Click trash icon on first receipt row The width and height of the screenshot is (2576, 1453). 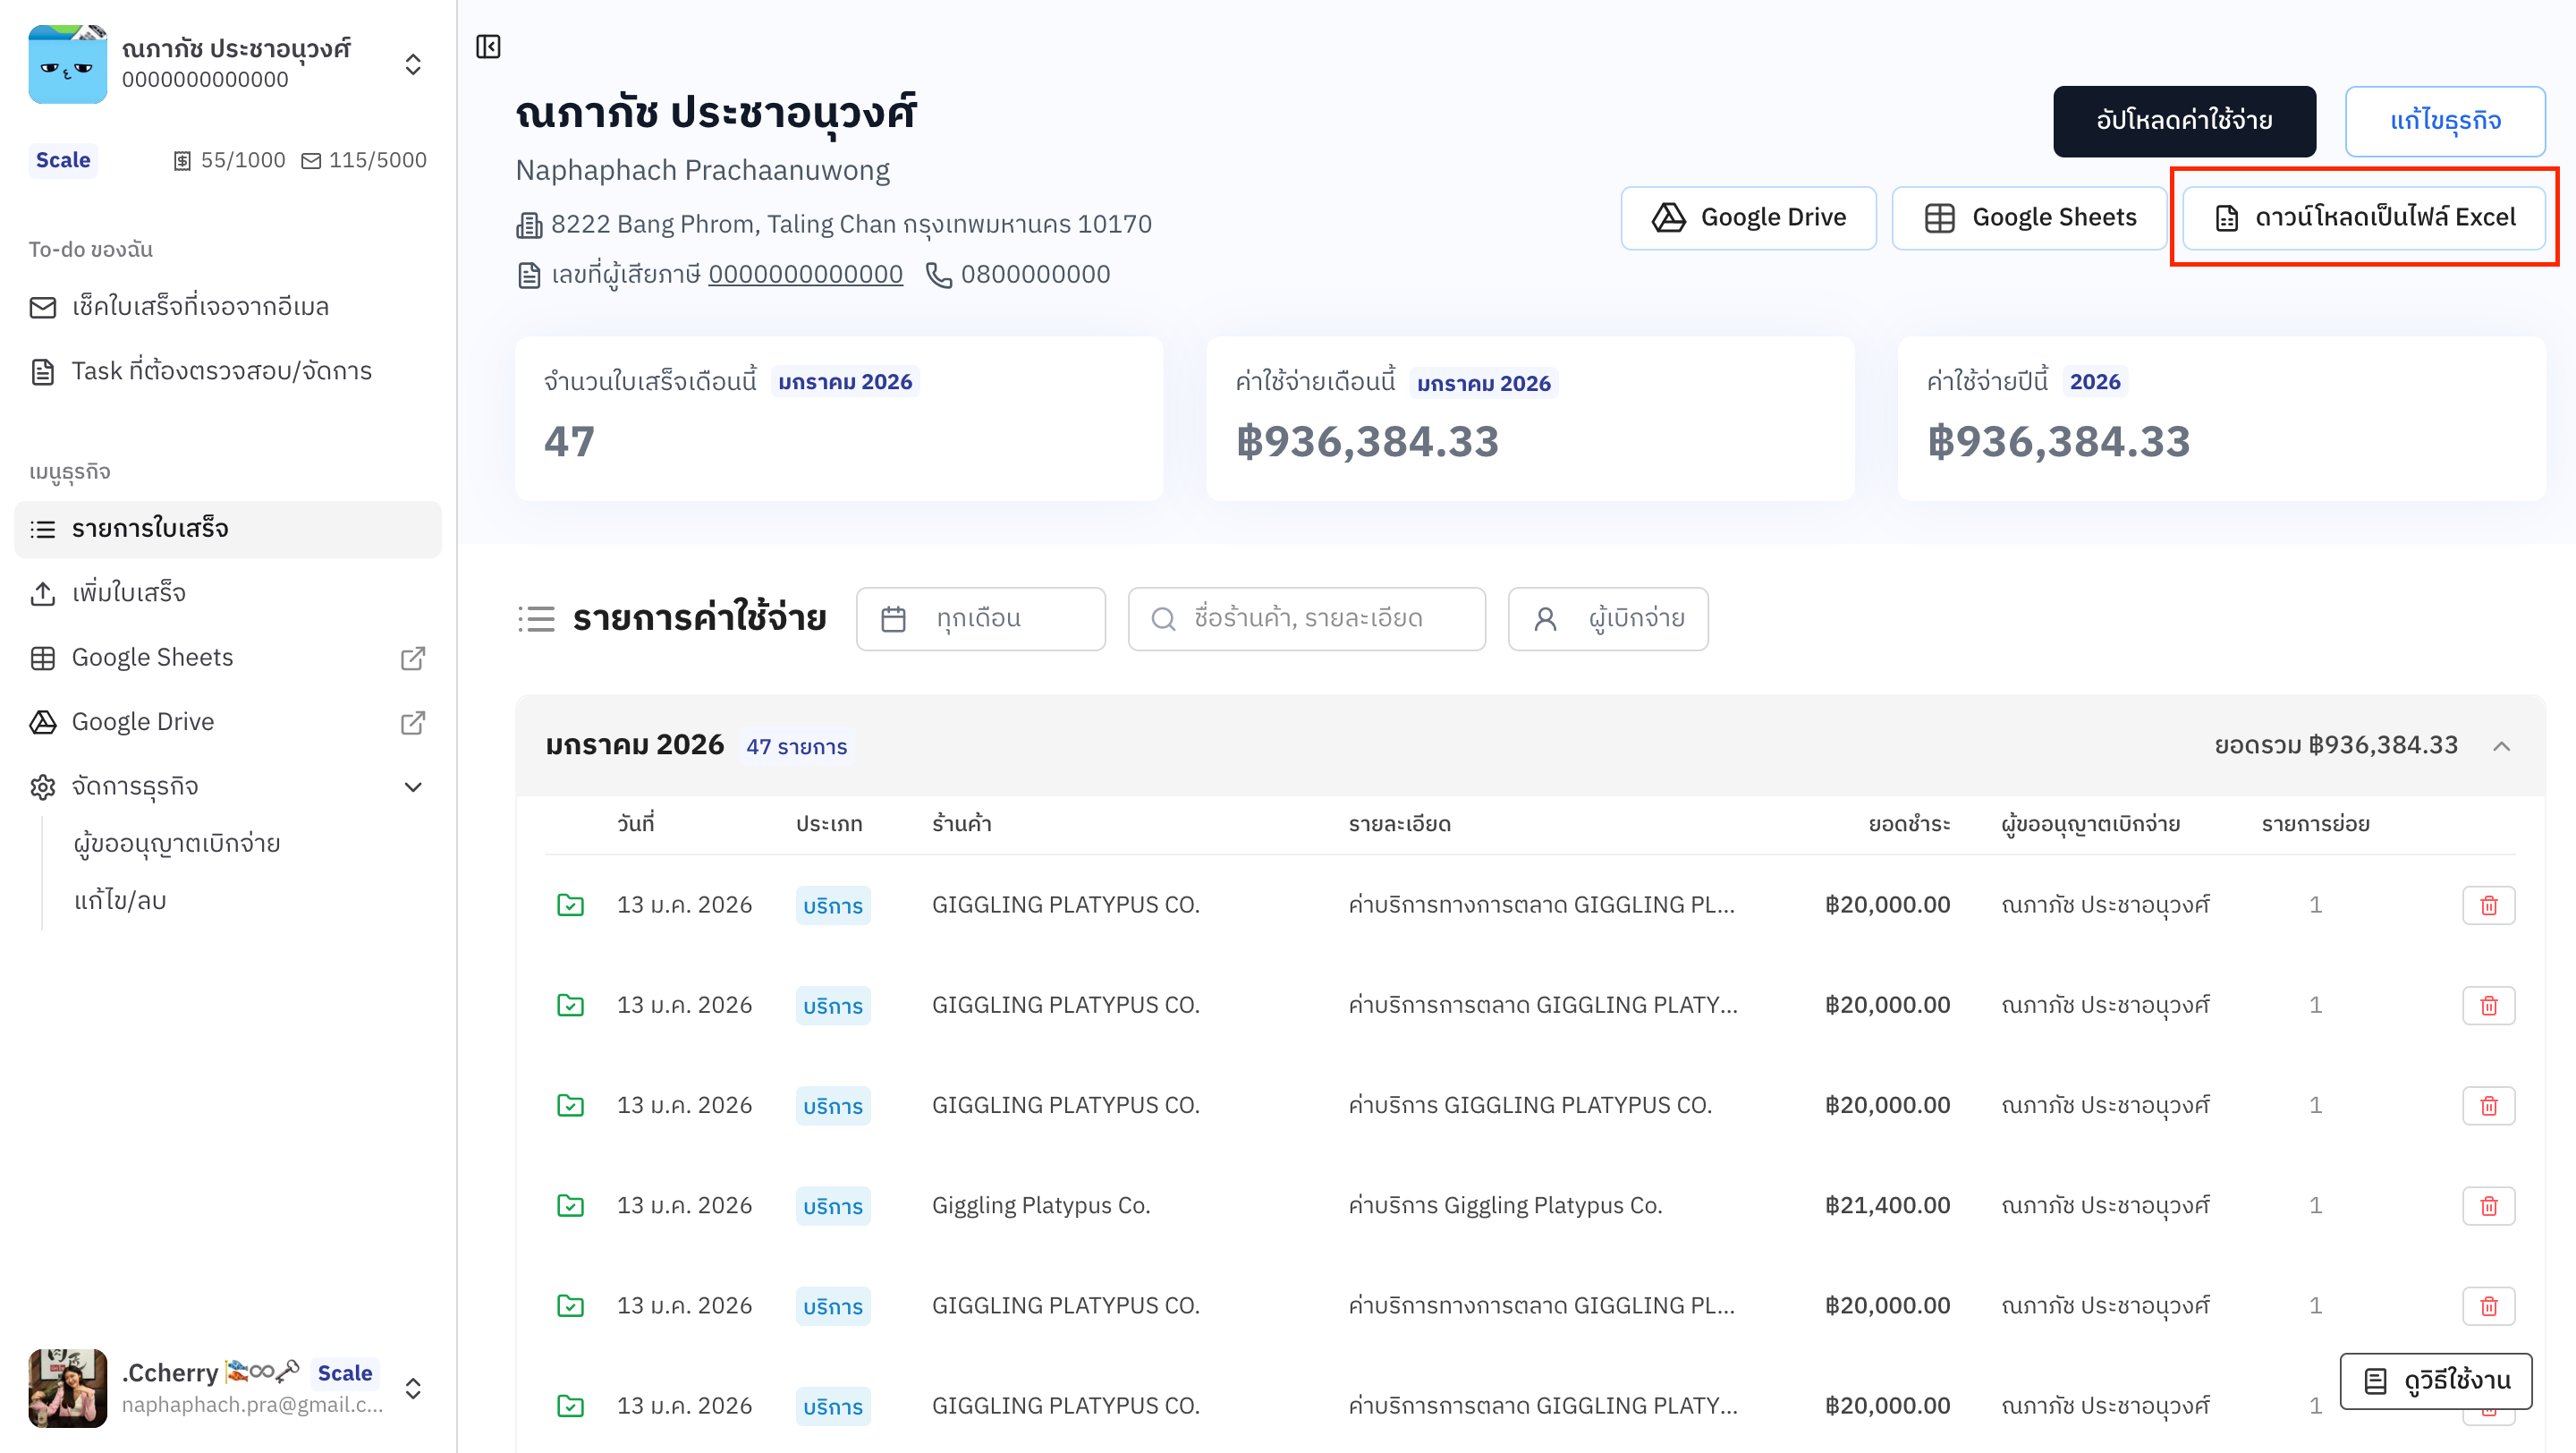(2488, 905)
